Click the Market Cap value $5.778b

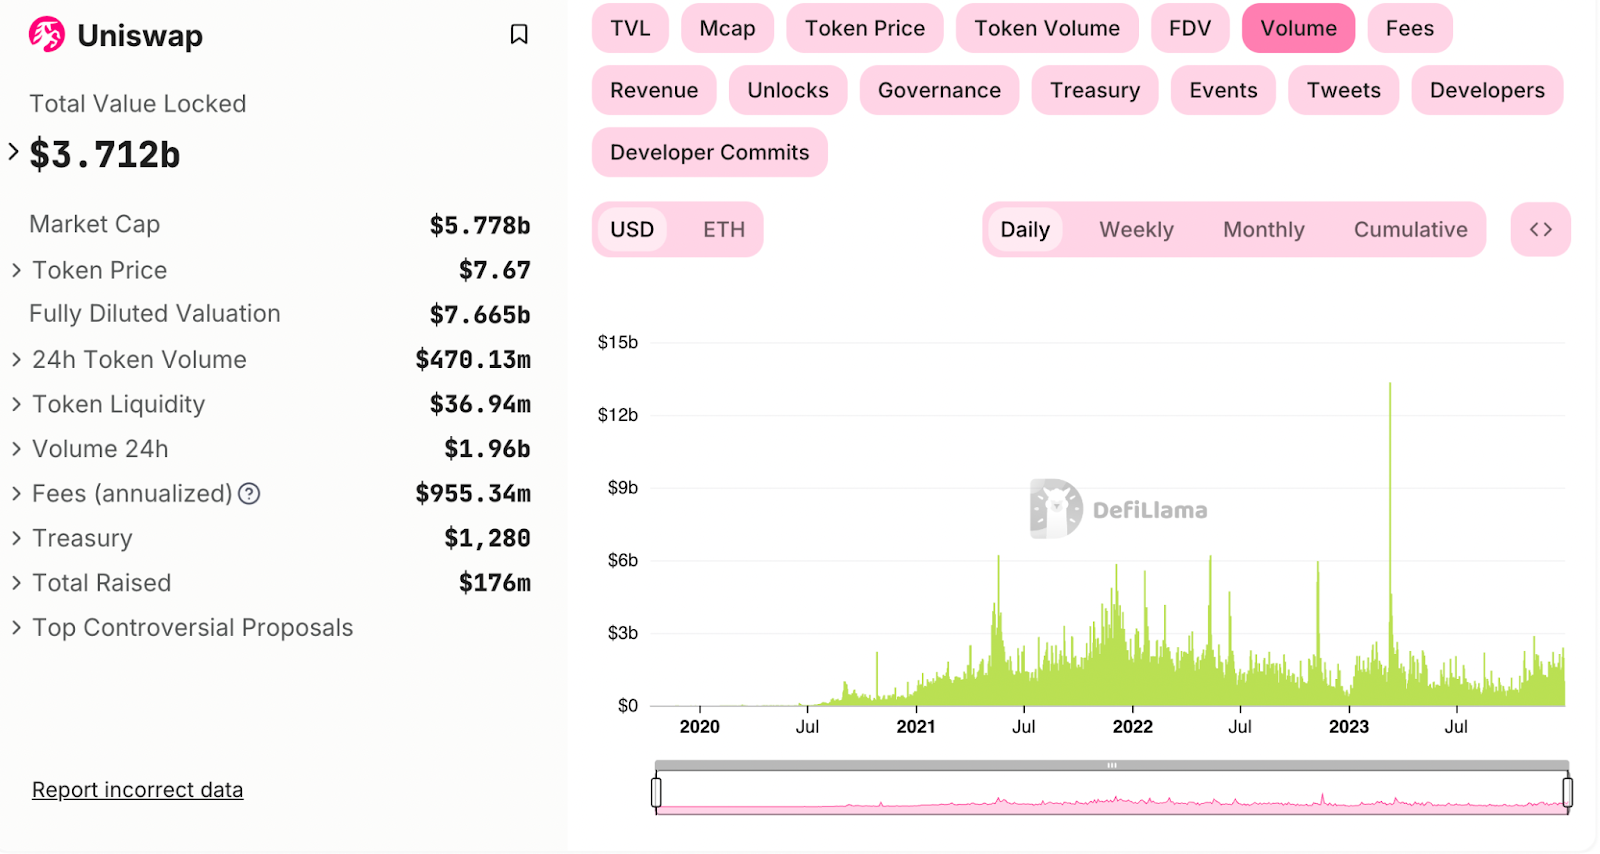[x=480, y=225]
